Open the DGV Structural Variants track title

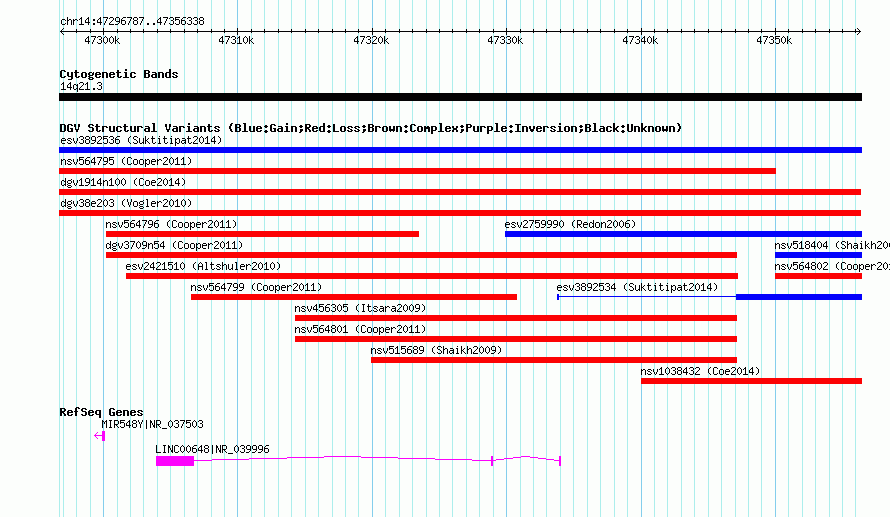[371, 128]
